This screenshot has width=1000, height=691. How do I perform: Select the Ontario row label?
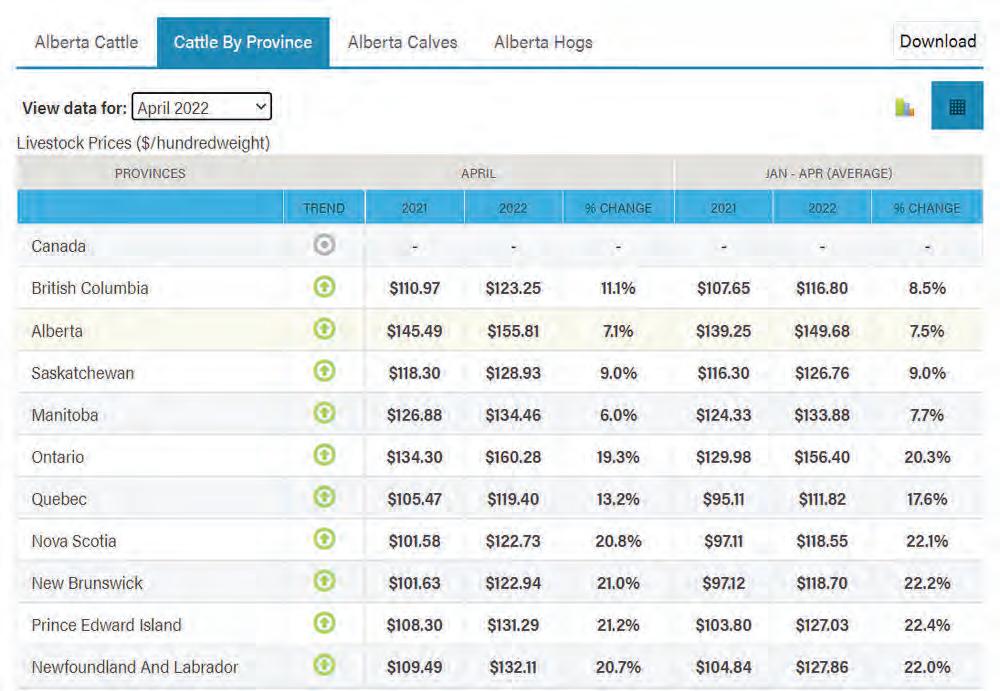point(57,457)
